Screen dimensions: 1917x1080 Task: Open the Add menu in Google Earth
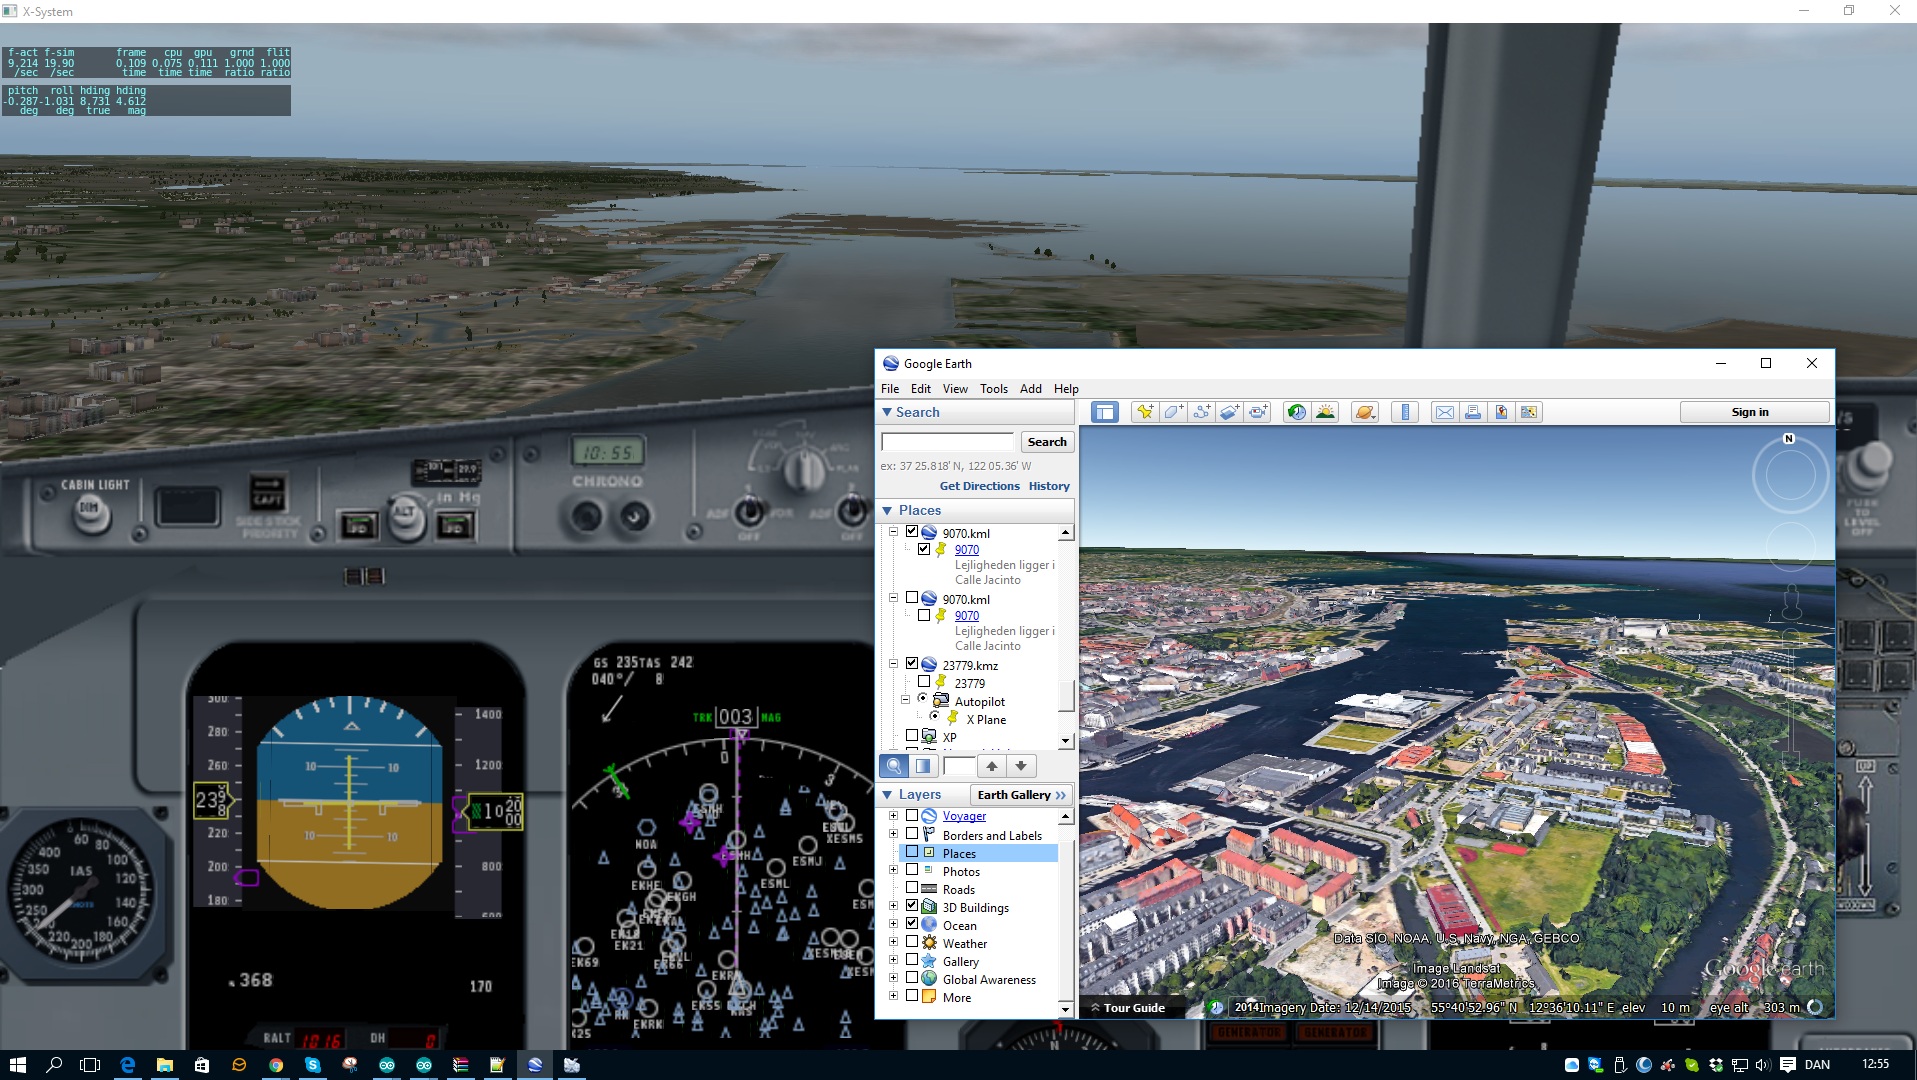coord(1031,389)
